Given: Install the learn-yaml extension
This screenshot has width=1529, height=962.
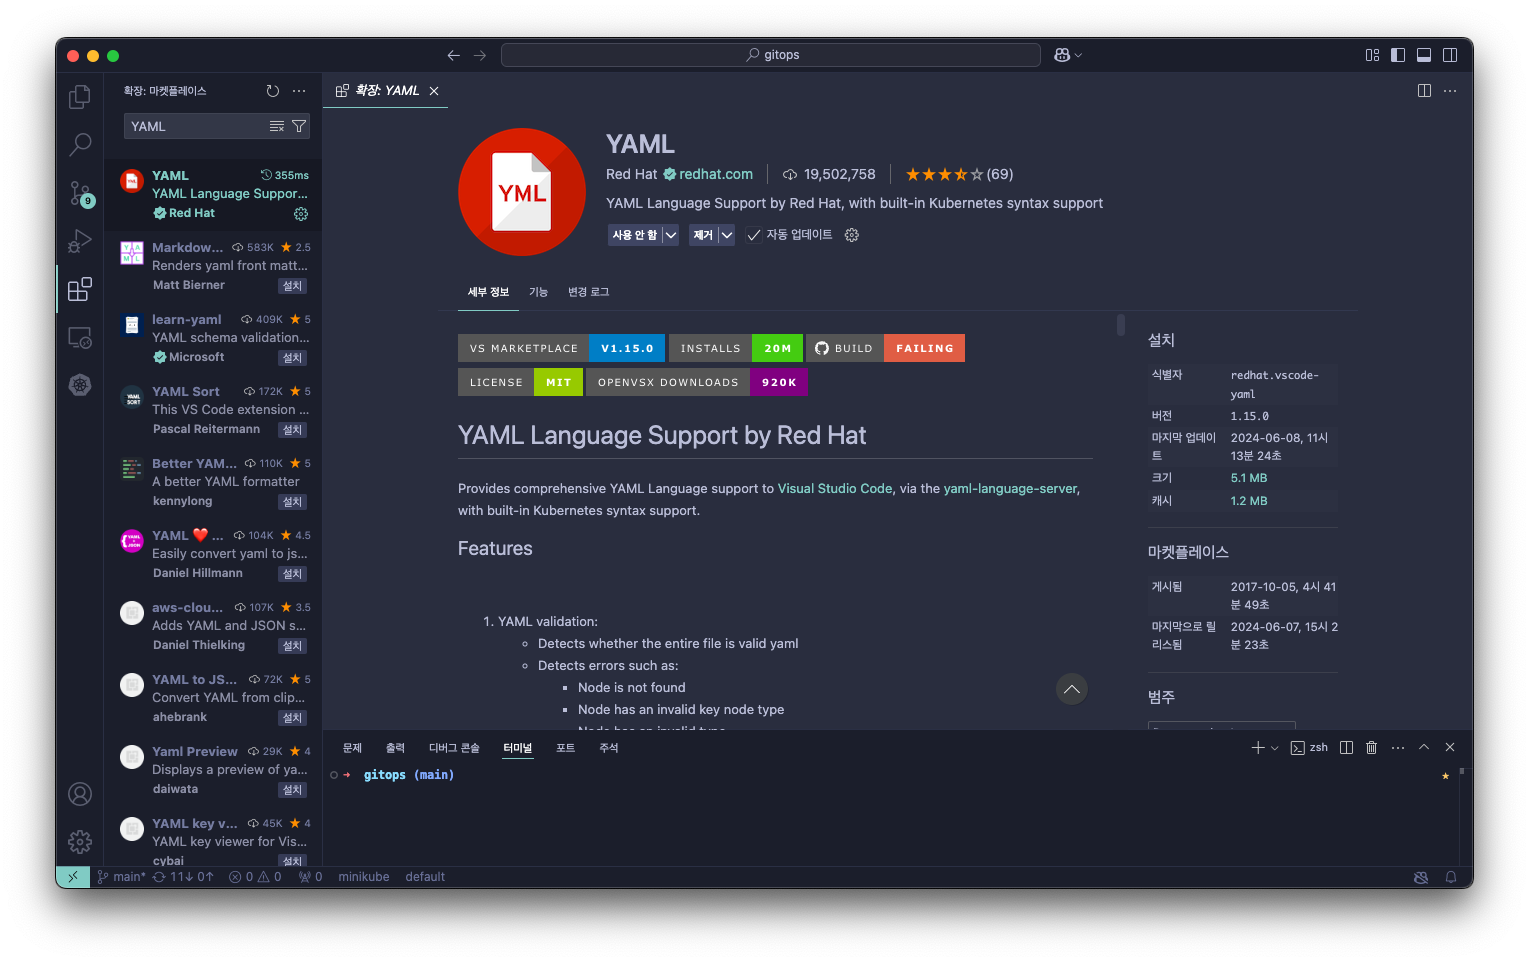Looking at the screenshot, I should [x=292, y=358].
